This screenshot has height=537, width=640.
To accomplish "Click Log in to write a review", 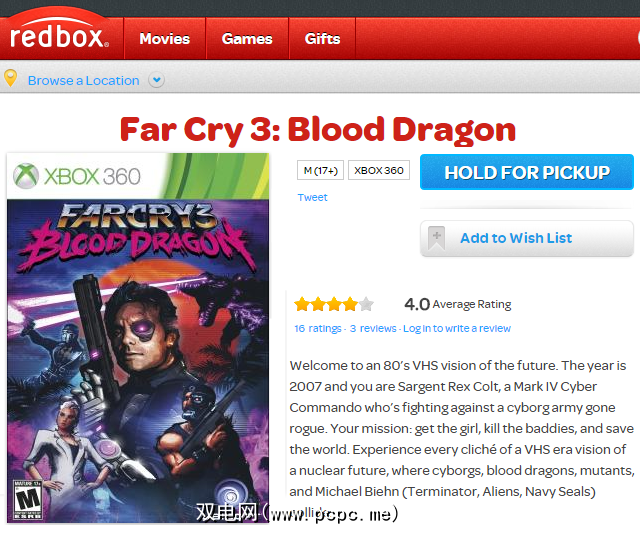I will [457, 328].
